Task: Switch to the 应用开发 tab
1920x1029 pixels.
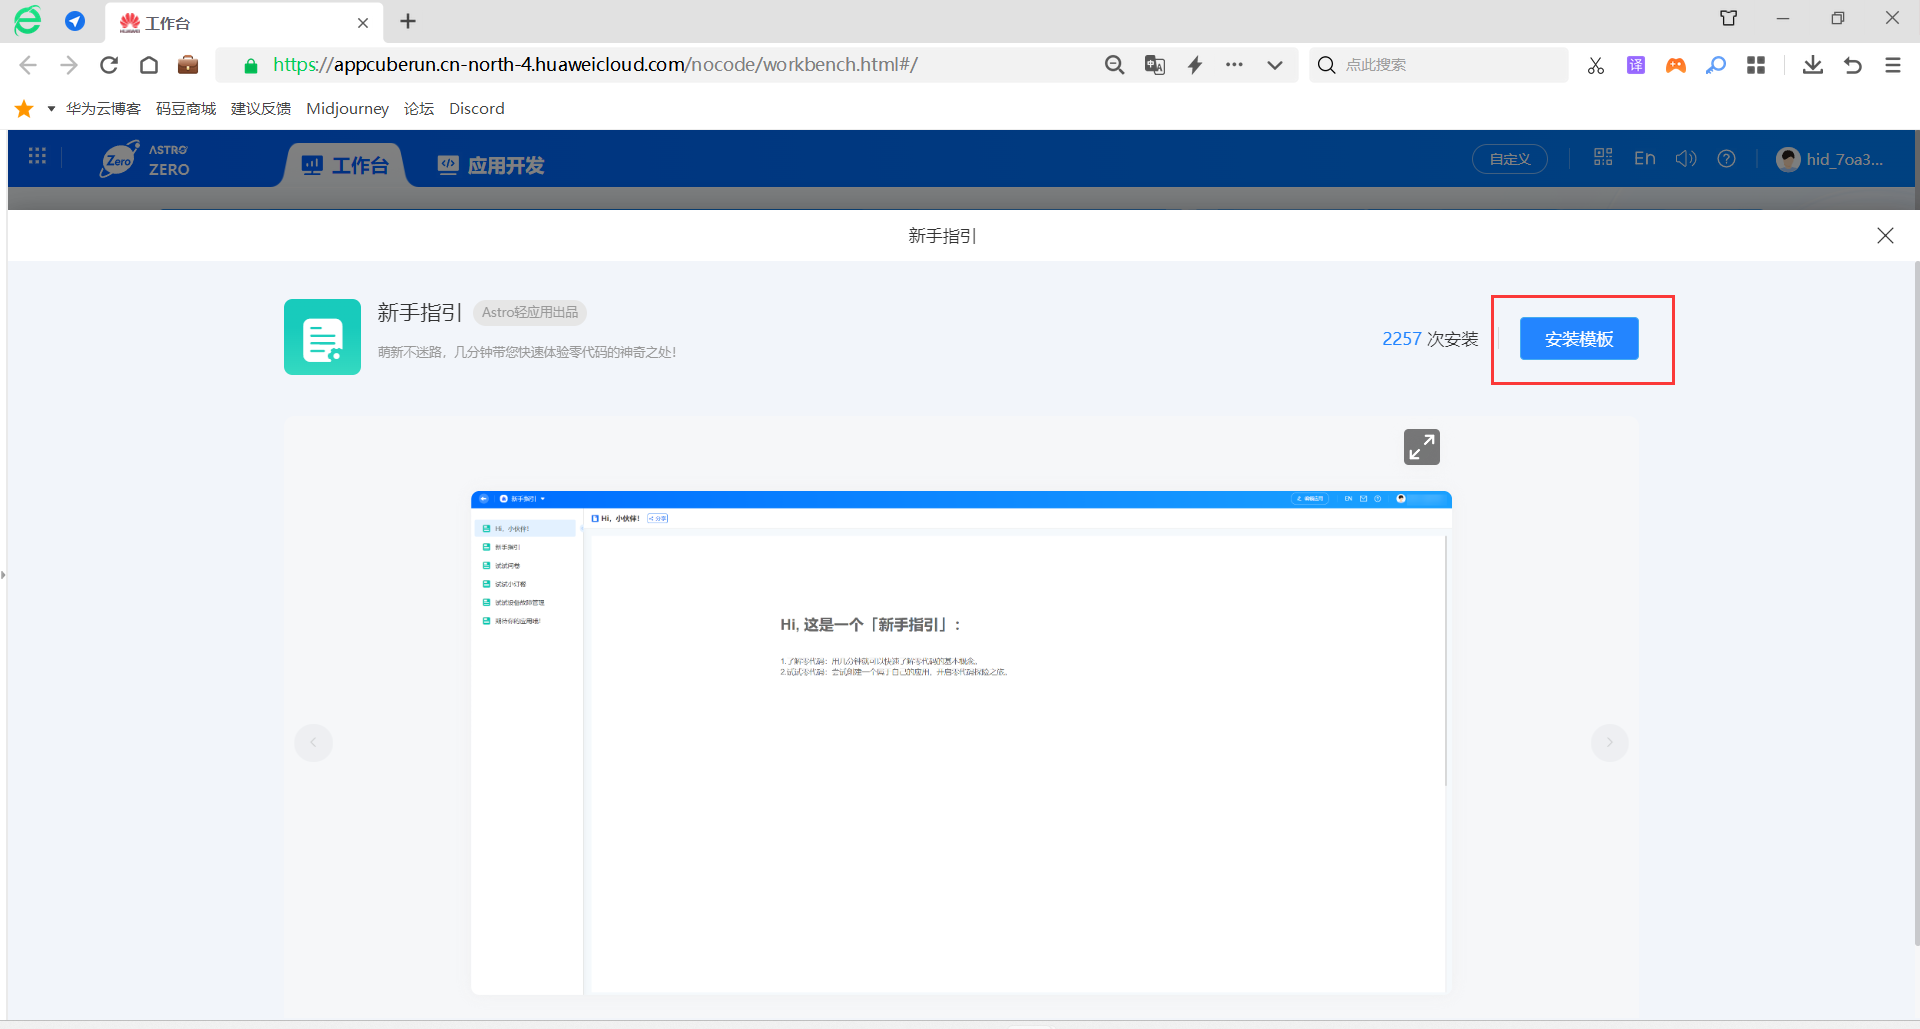Action: (491, 165)
